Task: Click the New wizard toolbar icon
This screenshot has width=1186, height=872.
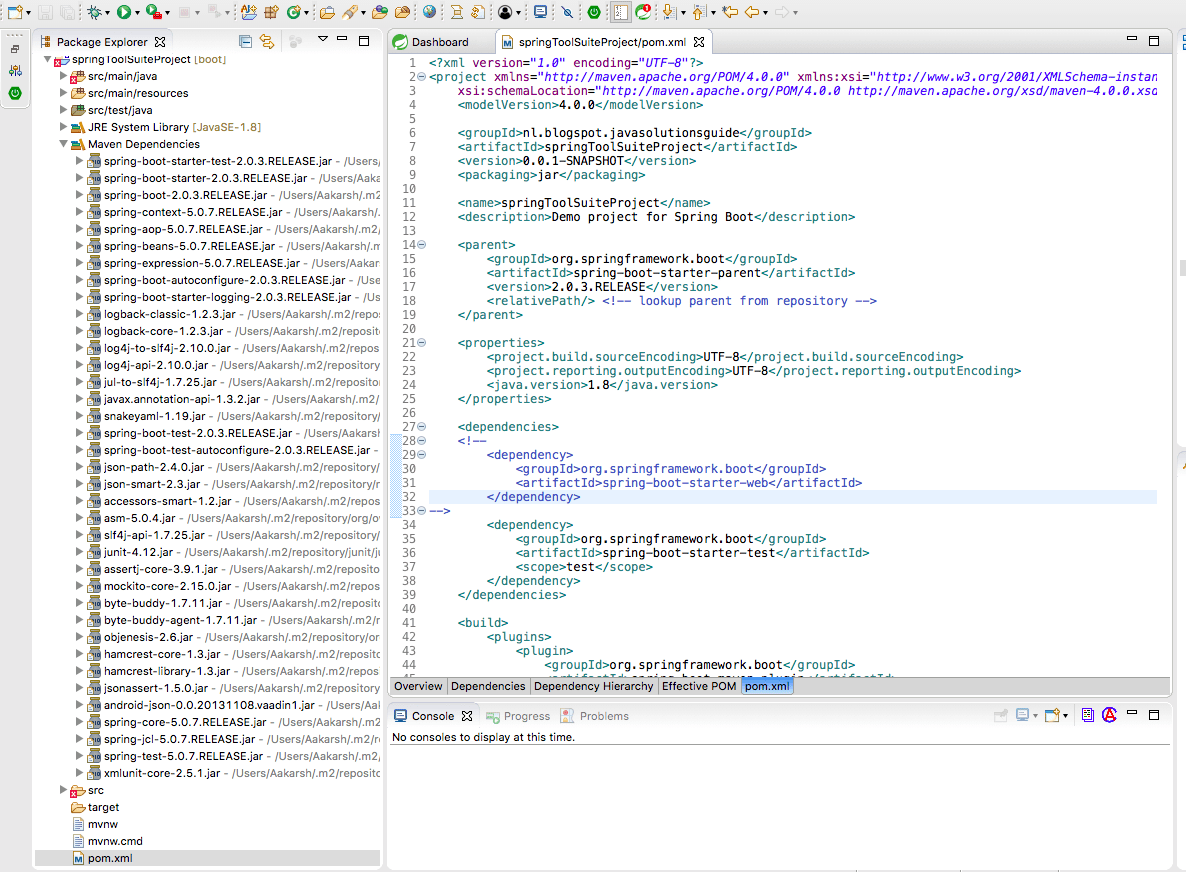Action: click(15, 12)
